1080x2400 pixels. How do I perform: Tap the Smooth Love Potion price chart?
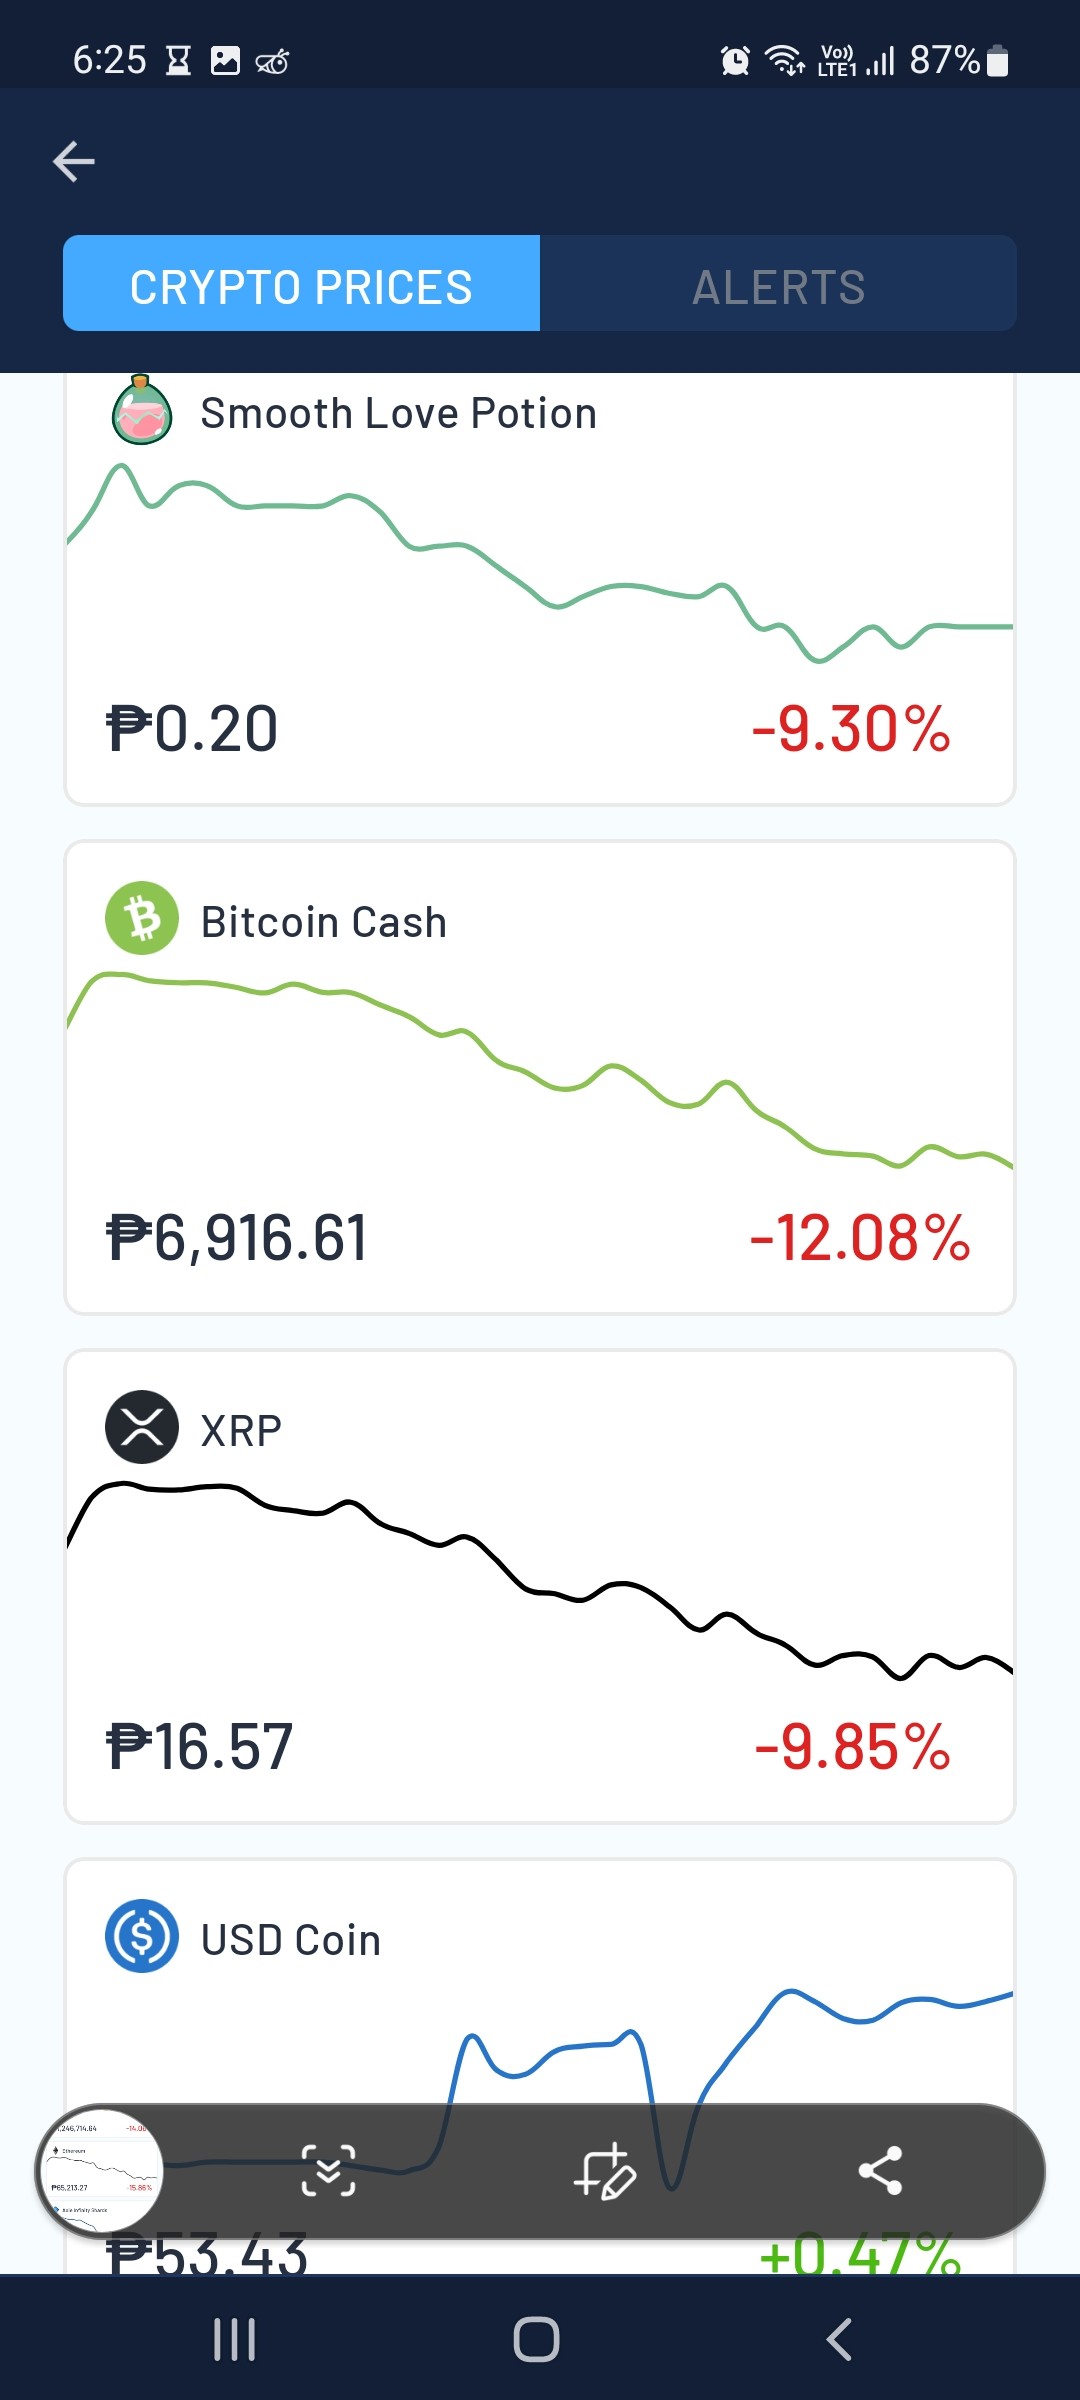coord(540,563)
